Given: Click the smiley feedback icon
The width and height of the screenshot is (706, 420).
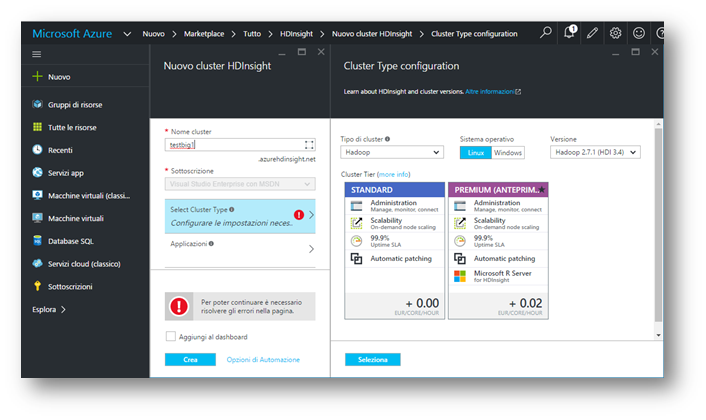Looking at the screenshot, I should (x=638, y=33).
